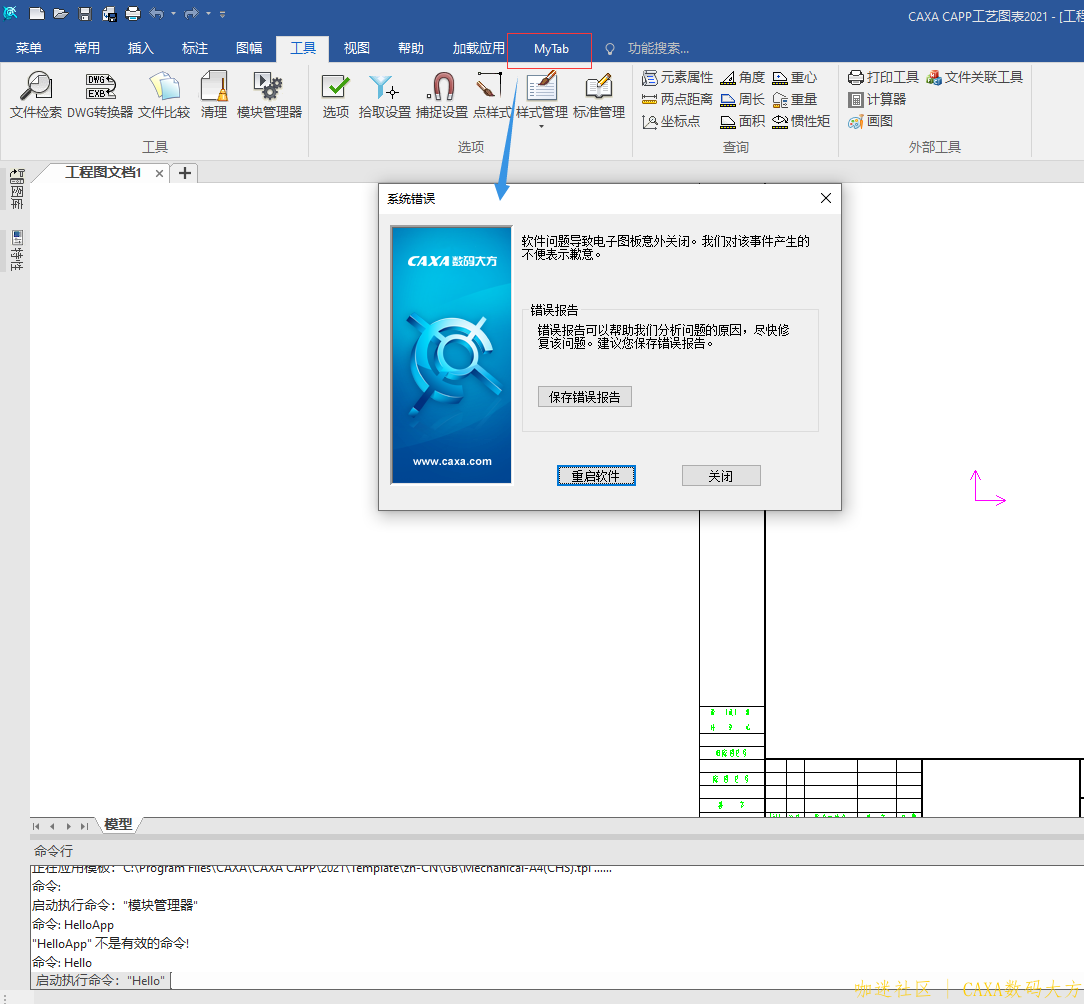Click 保存错误报告 button
This screenshot has width=1084, height=1004.
click(x=585, y=397)
